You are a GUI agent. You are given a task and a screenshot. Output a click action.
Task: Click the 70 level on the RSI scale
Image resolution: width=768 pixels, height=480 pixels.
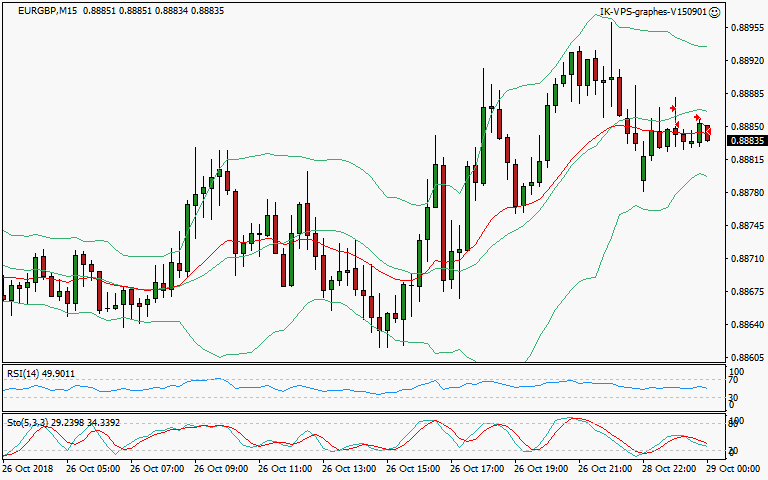pos(733,381)
